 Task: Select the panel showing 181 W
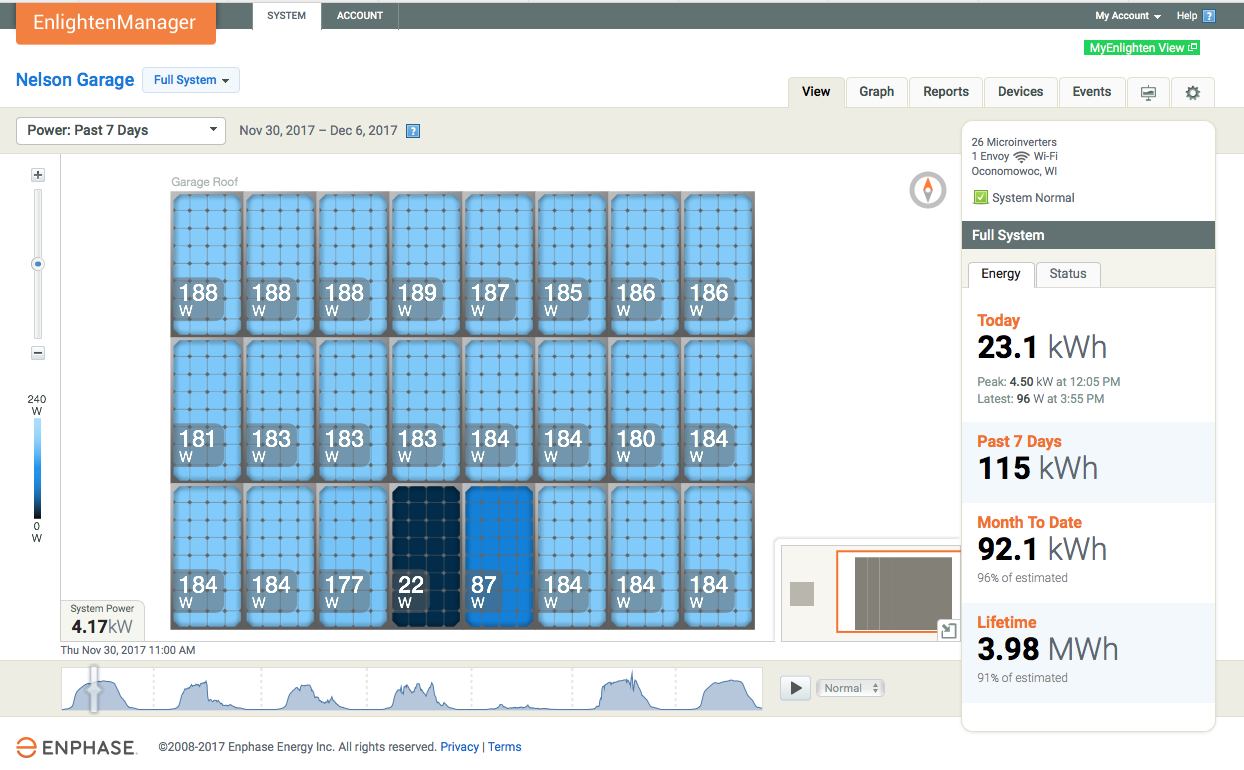(x=207, y=411)
